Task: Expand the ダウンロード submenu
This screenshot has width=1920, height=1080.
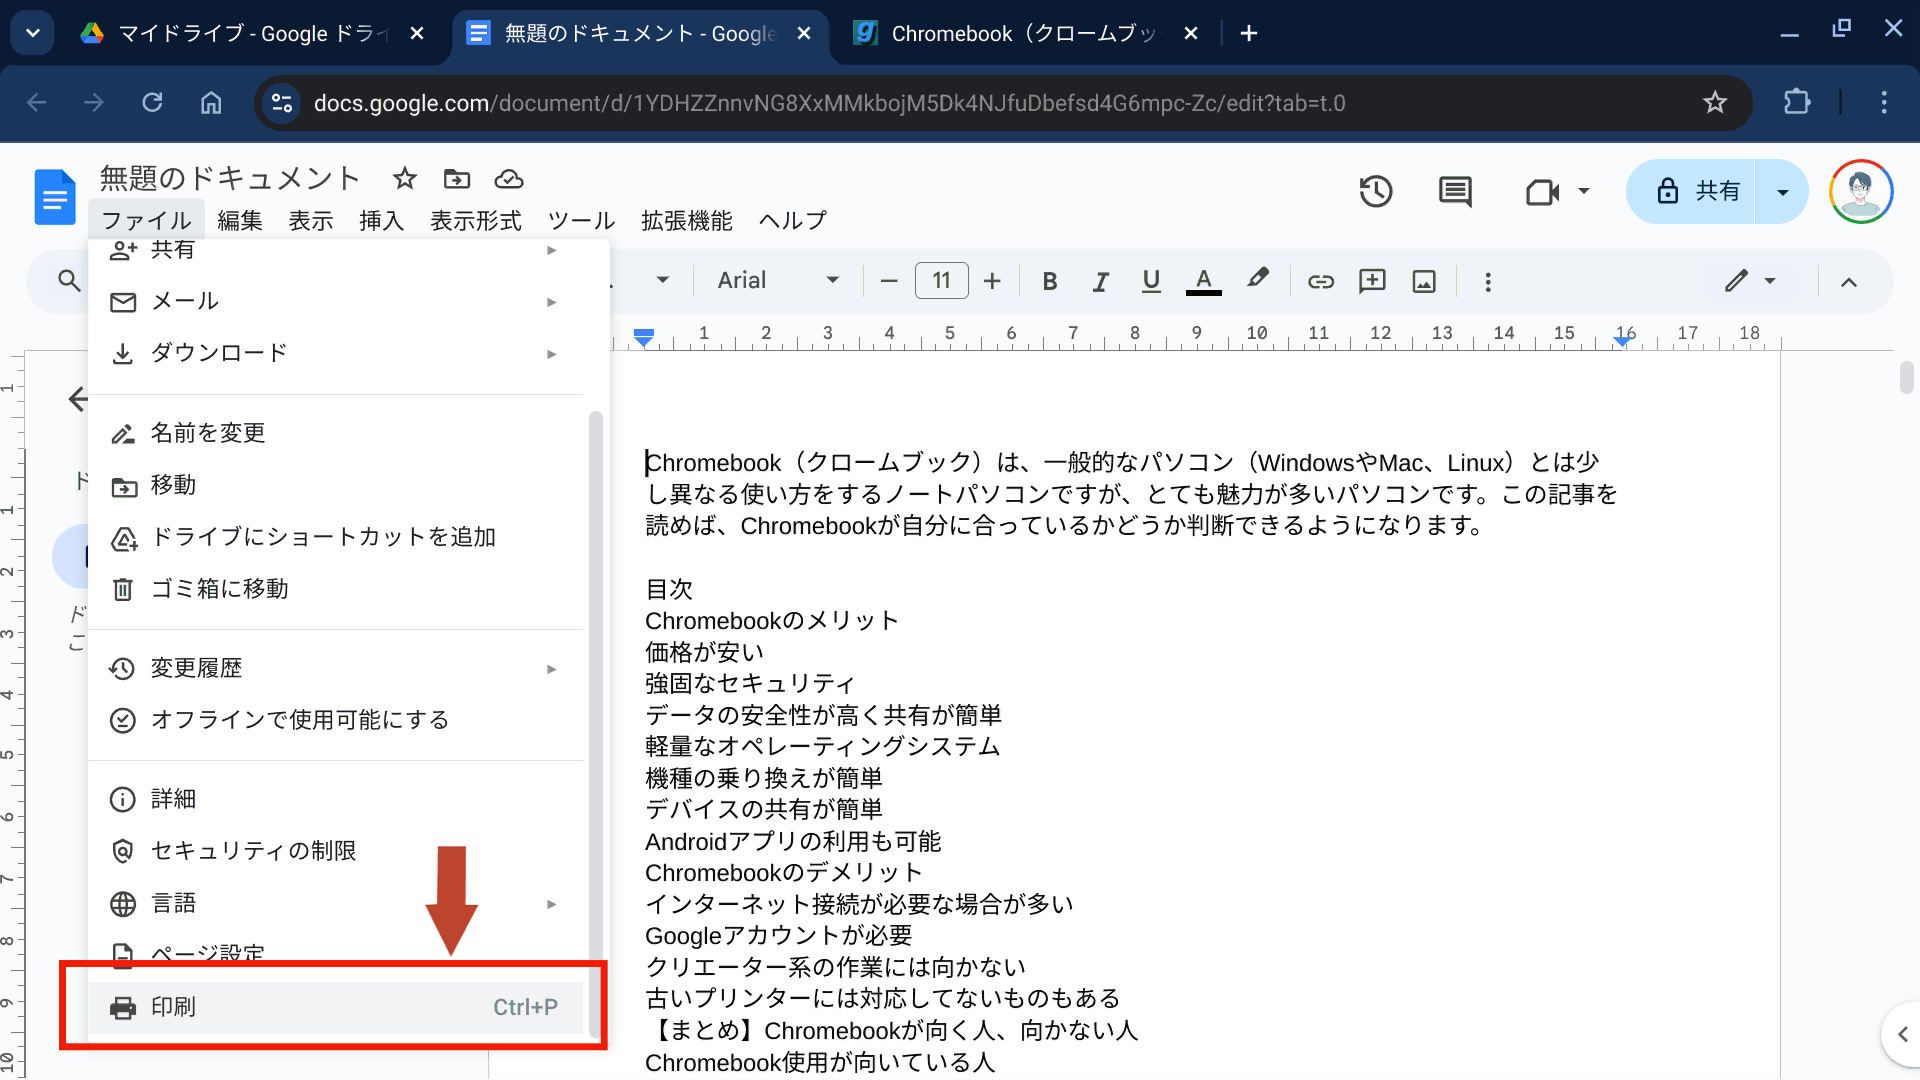Action: point(336,353)
